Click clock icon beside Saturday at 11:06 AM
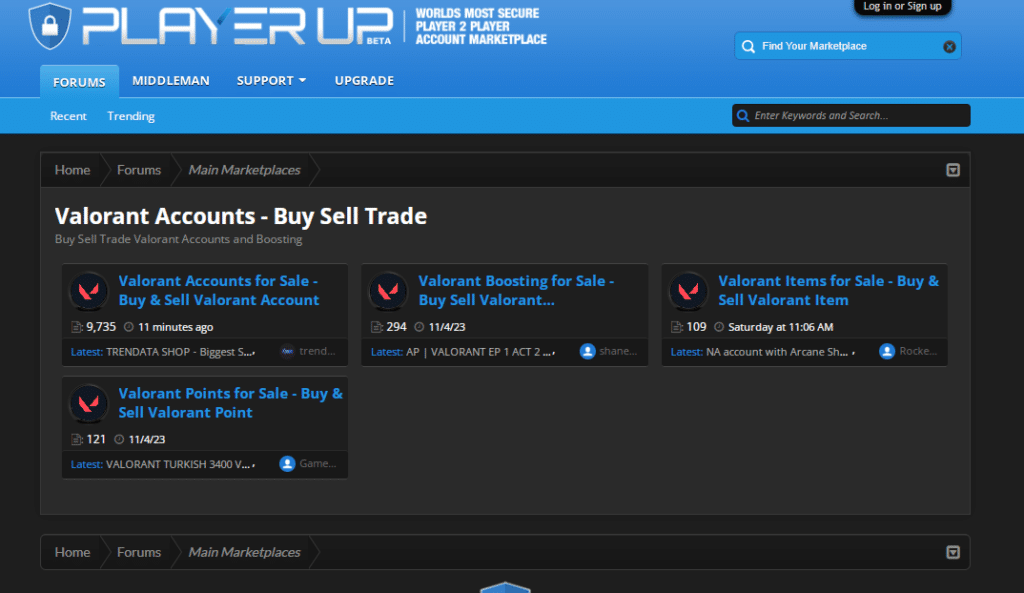 [x=718, y=327]
